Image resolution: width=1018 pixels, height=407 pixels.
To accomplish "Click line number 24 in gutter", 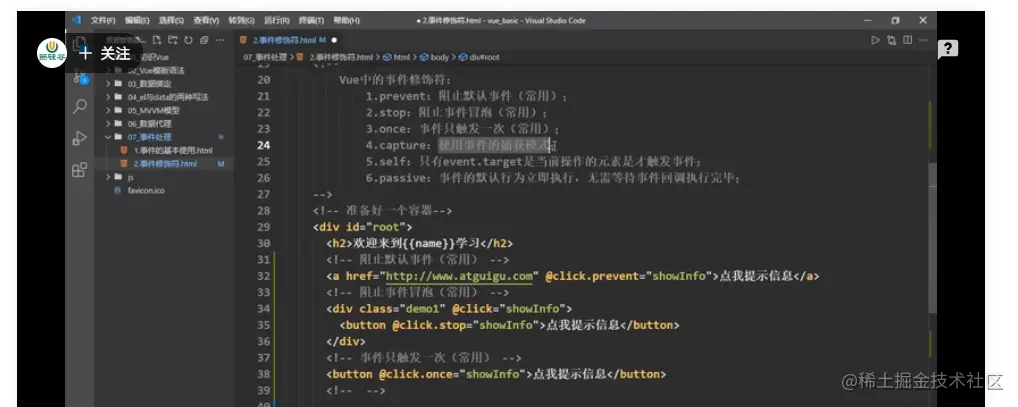I will click(263, 145).
